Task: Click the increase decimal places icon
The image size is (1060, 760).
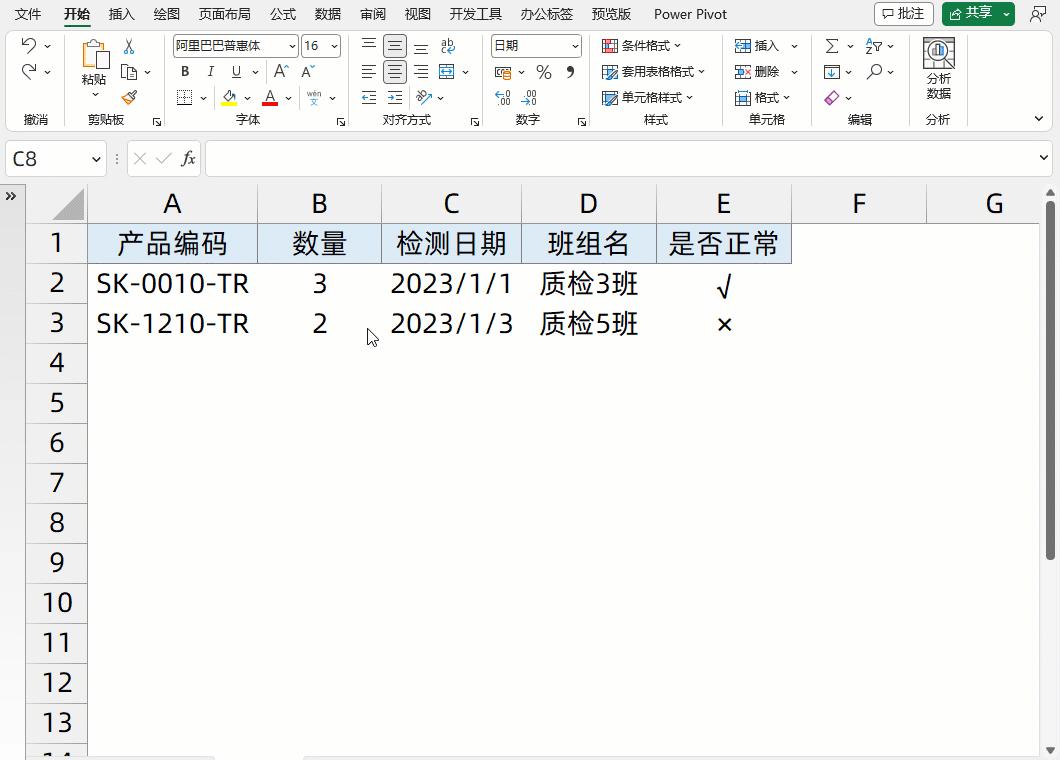Action: click(x=503, y=95)
